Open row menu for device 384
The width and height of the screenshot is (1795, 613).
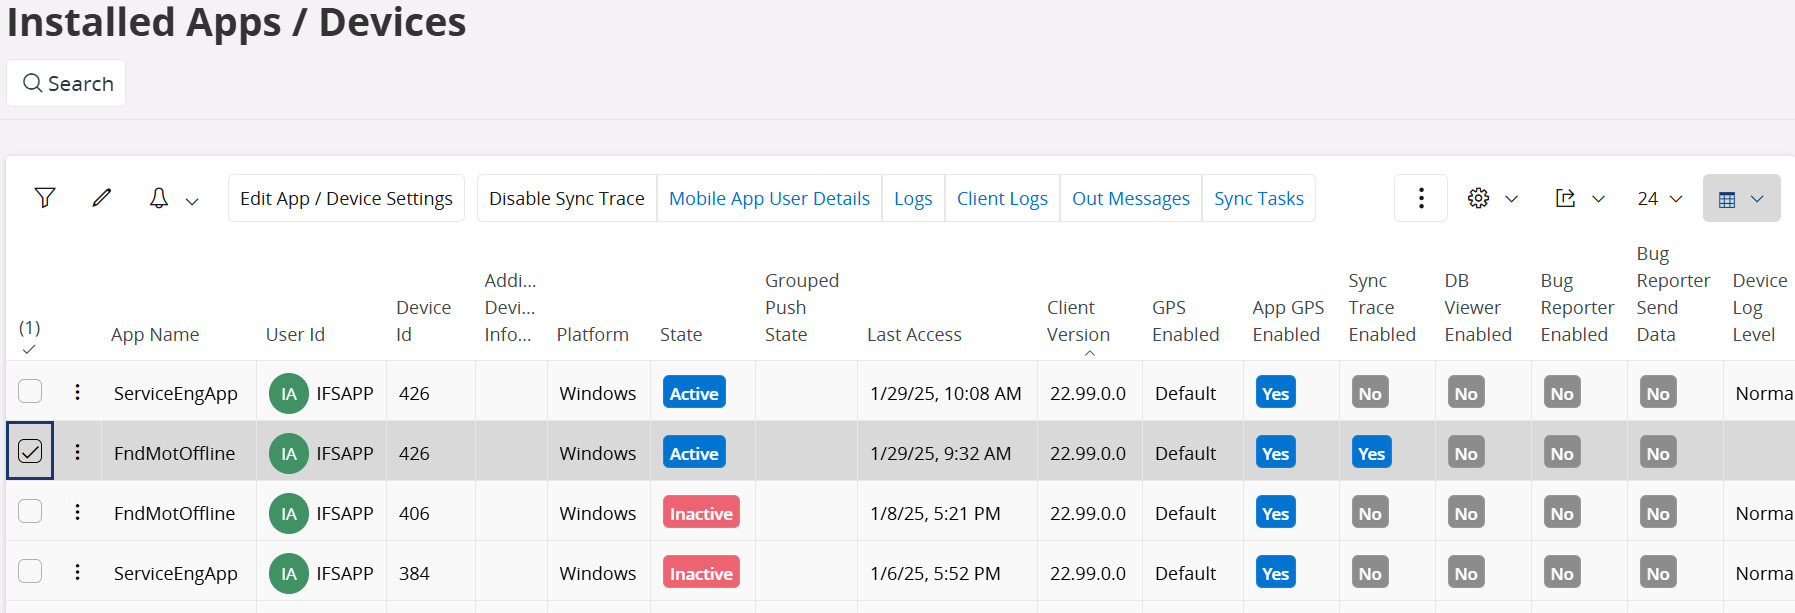(x=77, y=572)
